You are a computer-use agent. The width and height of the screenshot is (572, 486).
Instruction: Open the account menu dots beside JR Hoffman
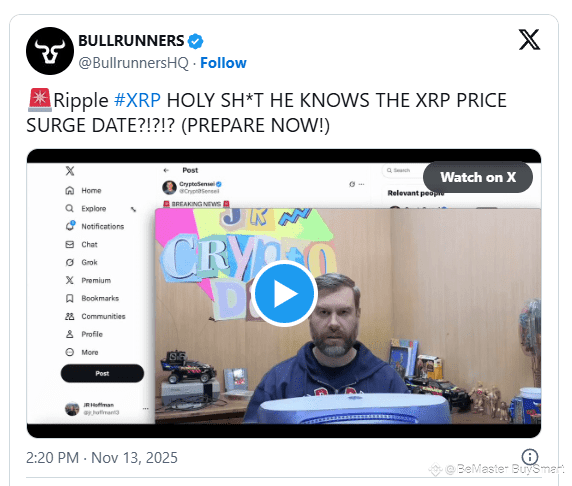click(146, 408)
